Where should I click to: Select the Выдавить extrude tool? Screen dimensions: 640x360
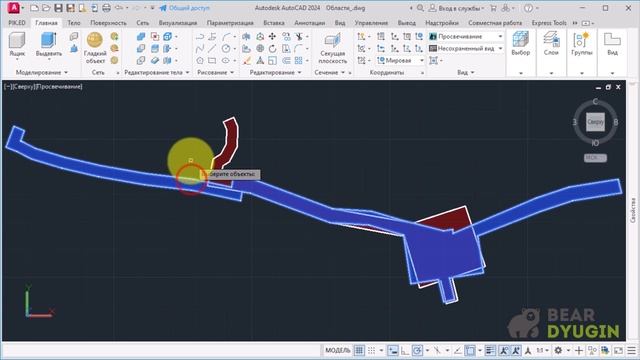[49, 44]
